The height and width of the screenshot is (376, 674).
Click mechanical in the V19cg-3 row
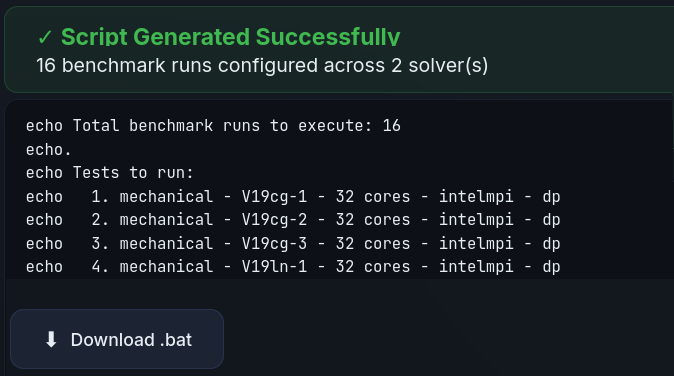coord(166,243)
